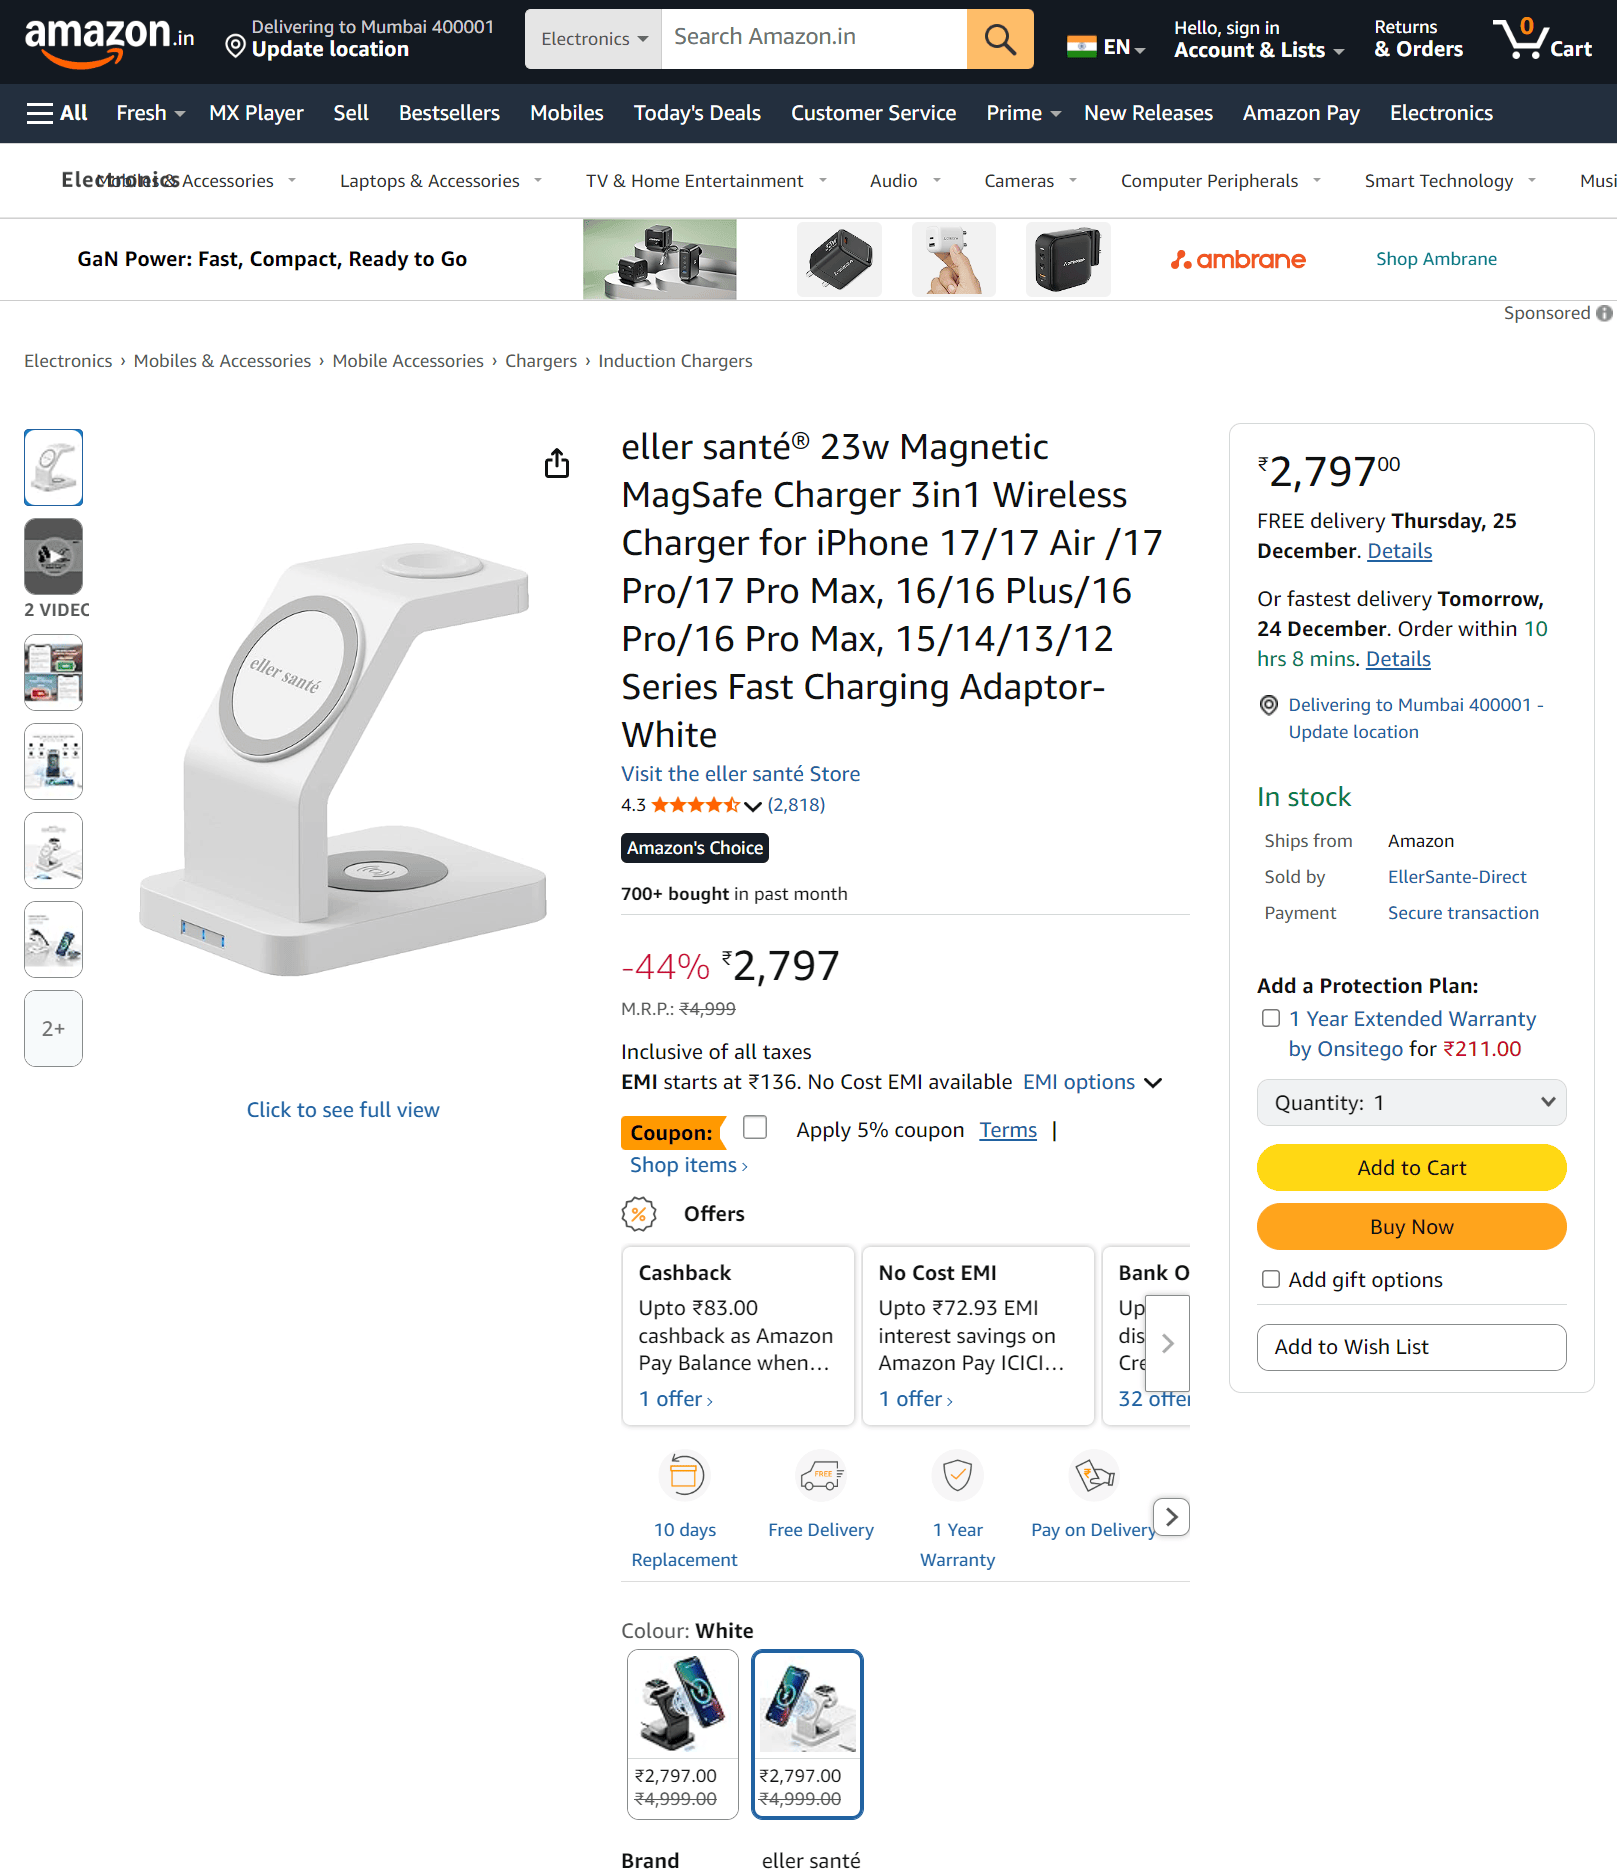Click the 1 Year Warranty shield icon
Screen dimensions: 1617x1872
(957, 1475)
